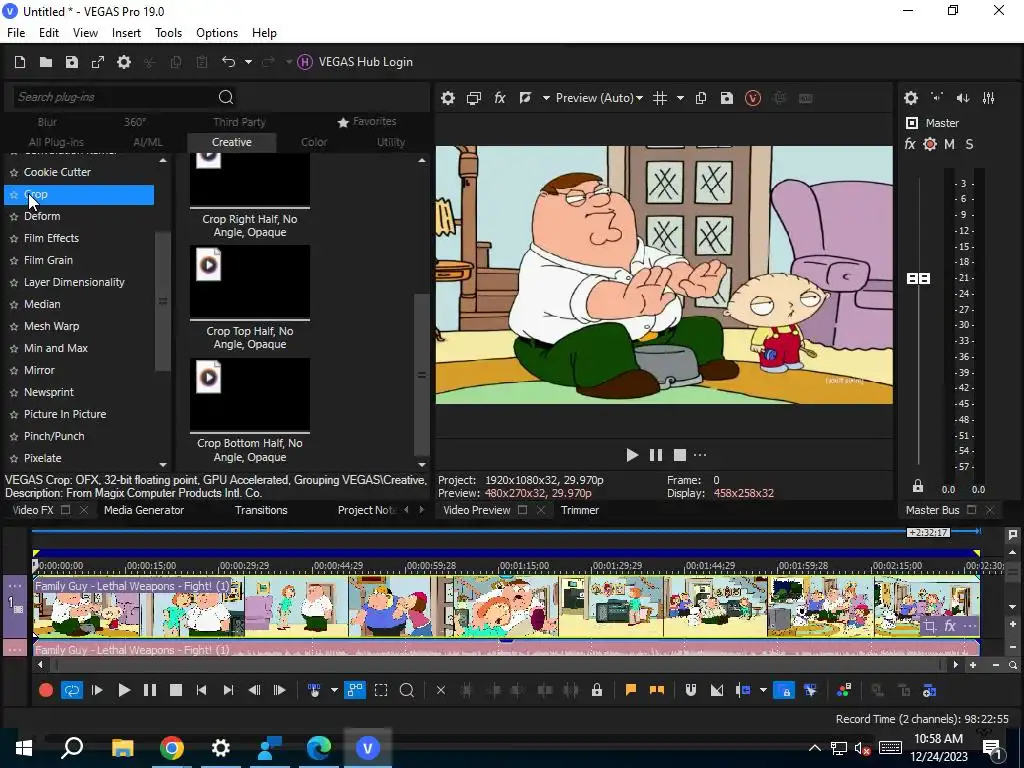Open mixing console sliders icon

tap(989, 98)
